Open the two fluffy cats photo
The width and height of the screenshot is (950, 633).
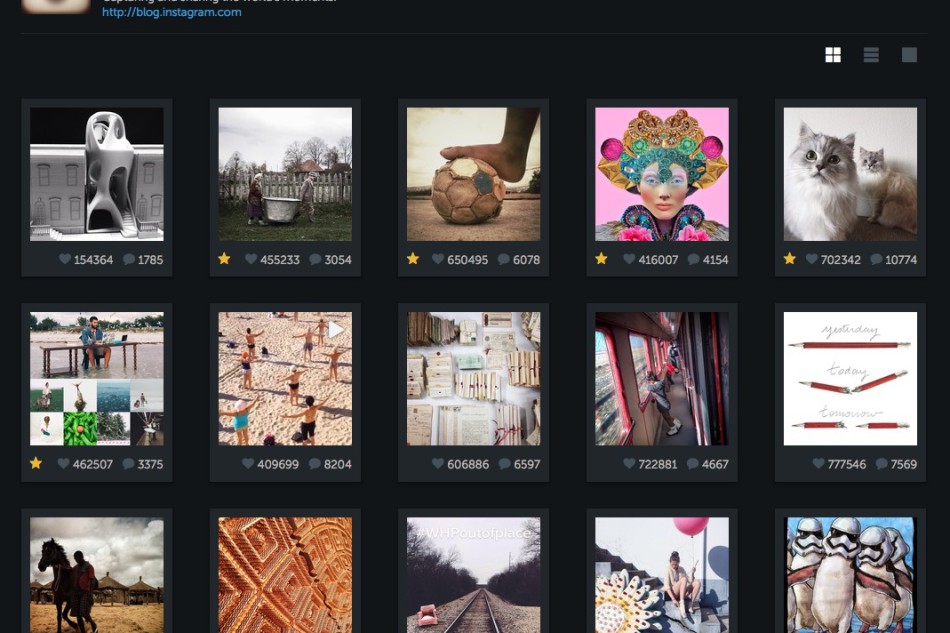pyautogui.click(x=851, y=174)
